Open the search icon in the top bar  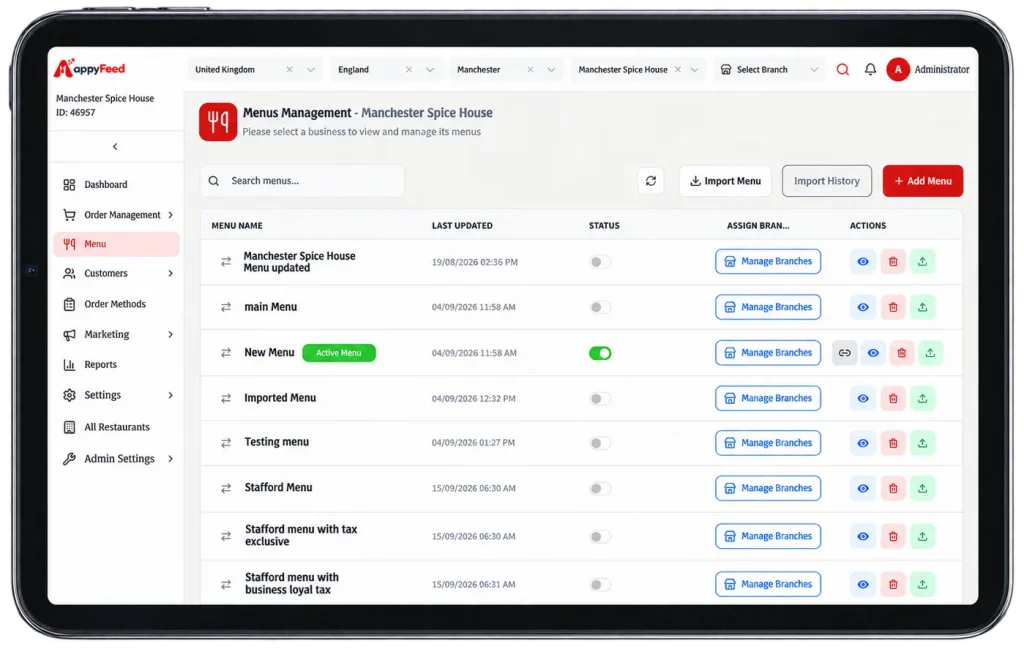pos(842,69)
